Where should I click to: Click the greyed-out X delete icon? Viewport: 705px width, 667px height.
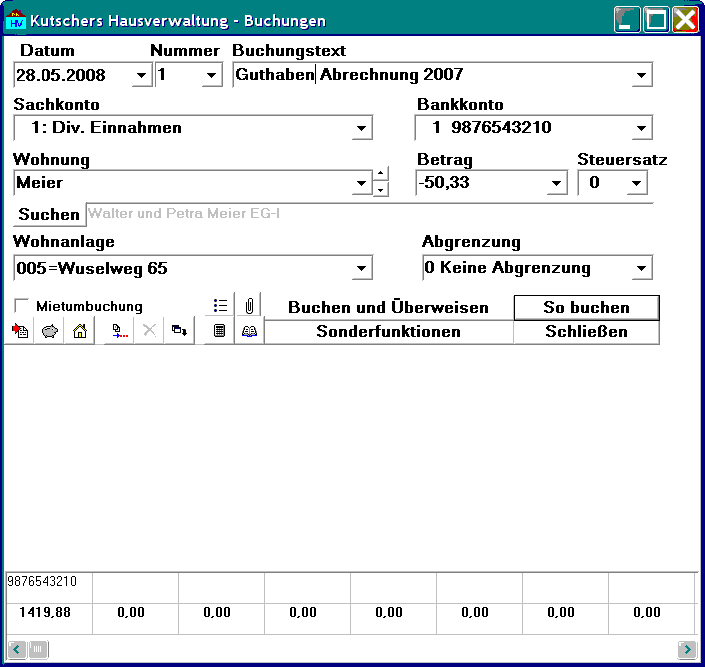coord(149,331)
